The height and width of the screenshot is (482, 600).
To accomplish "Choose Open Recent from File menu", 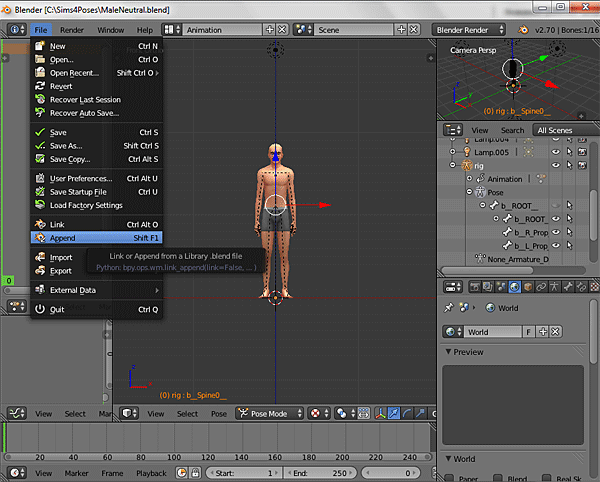I will pyautogui.click(x=96, y=73).
